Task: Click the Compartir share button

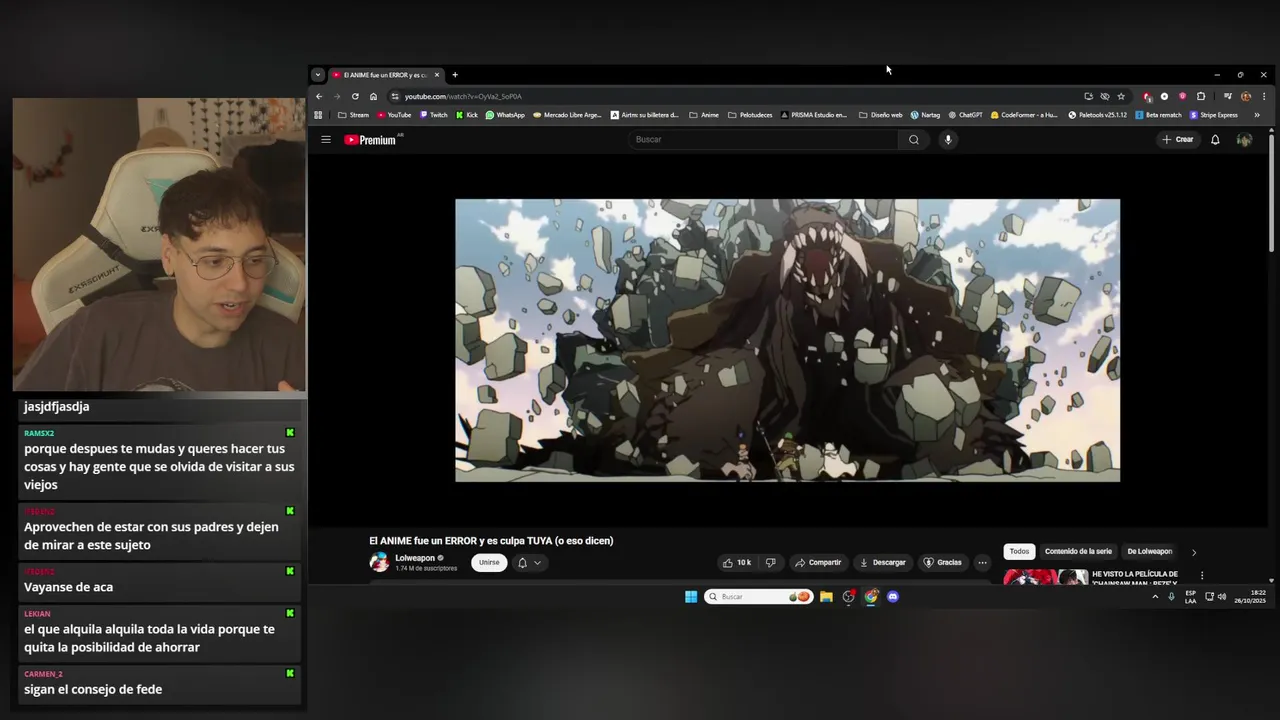Action: click(818, 563)
